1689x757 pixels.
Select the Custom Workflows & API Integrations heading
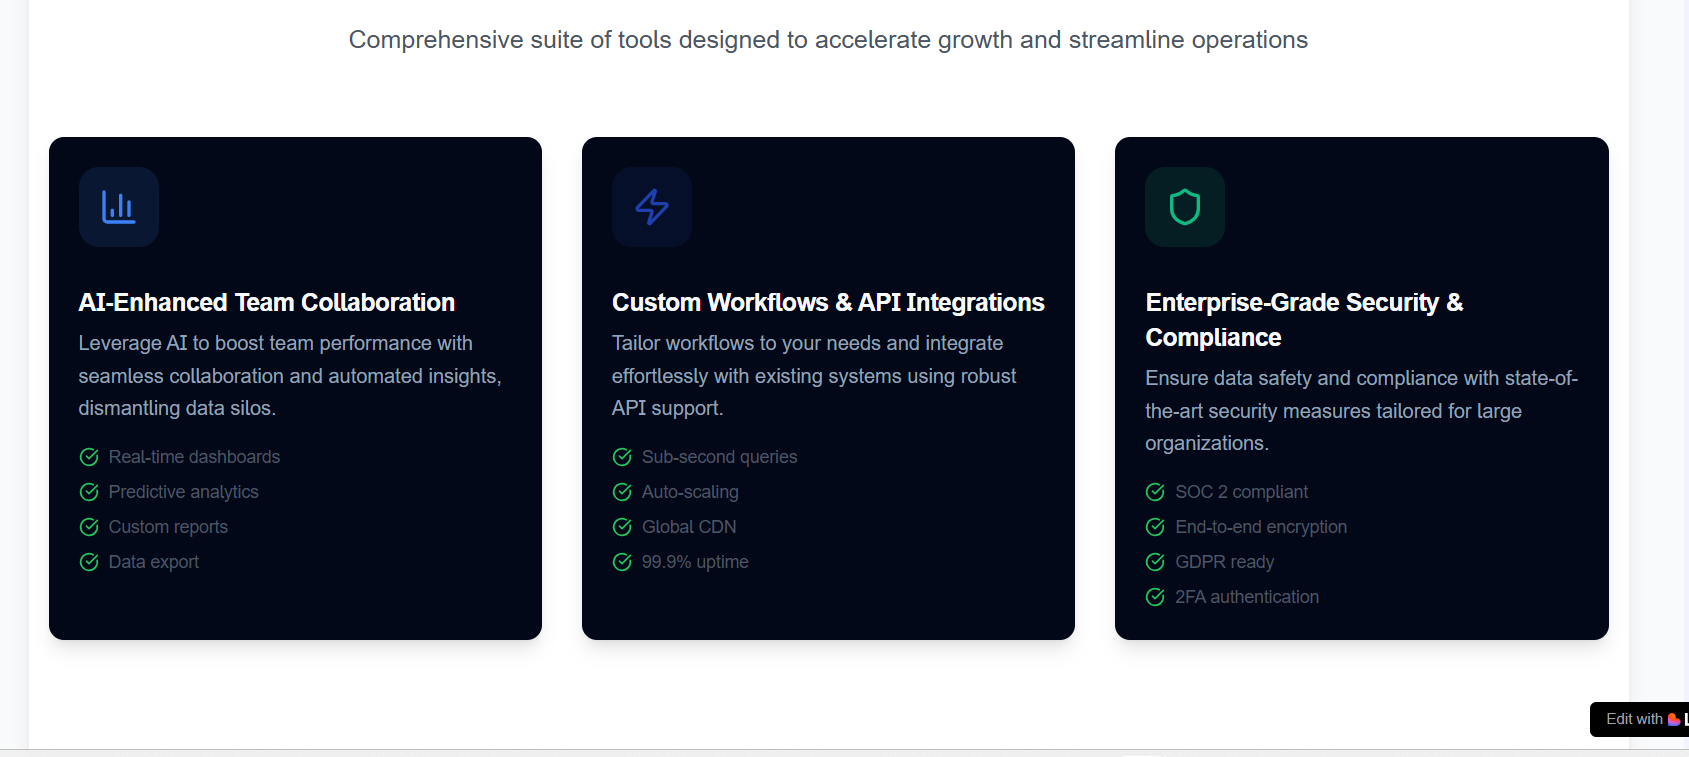point(828,302)
